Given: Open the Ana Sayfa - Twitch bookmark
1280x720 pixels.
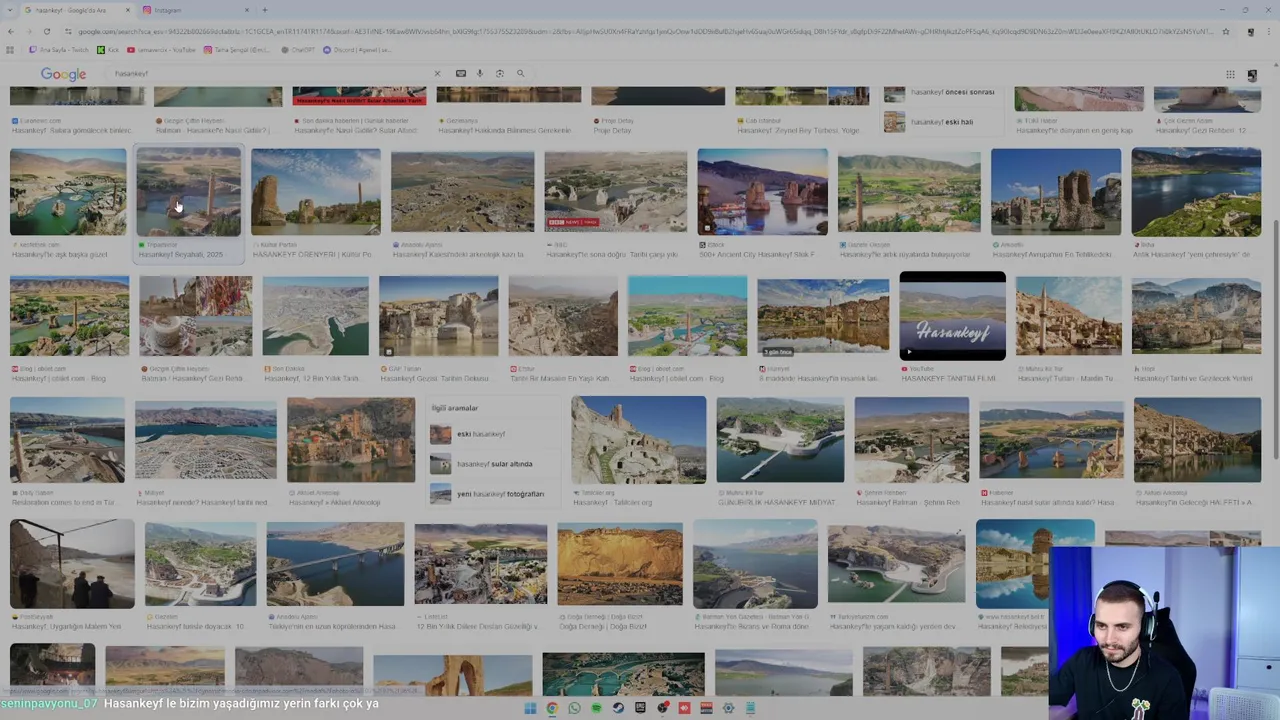Looking at the screenshot, I should (60, 49).
